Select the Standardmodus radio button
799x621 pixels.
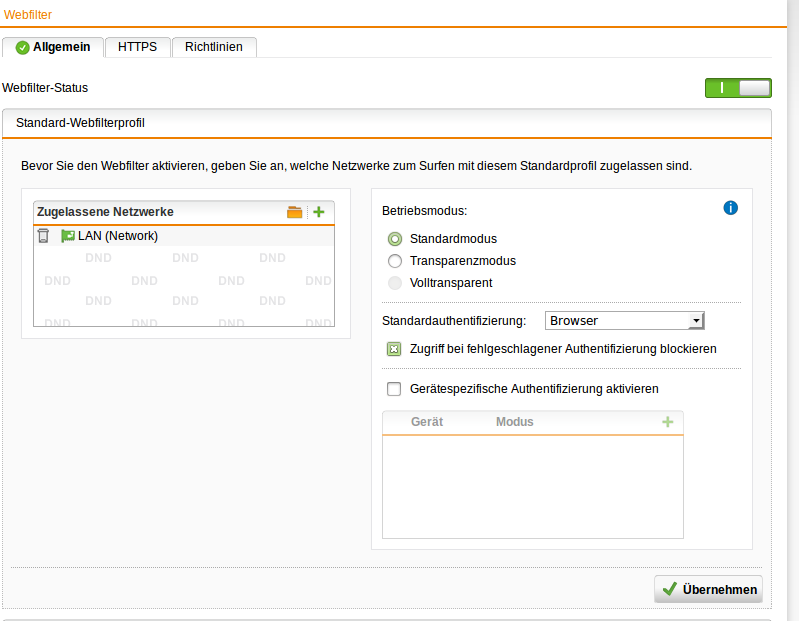click(x=395, y=239)
